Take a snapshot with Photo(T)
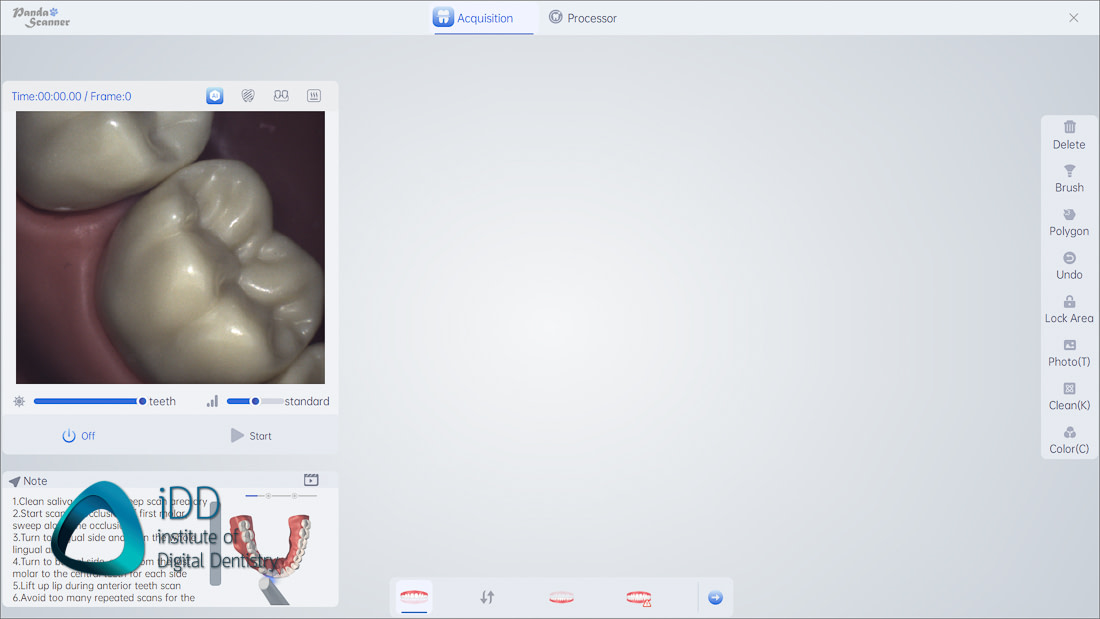Viewport: 1100px width, 619px height. coord(1068,352)
